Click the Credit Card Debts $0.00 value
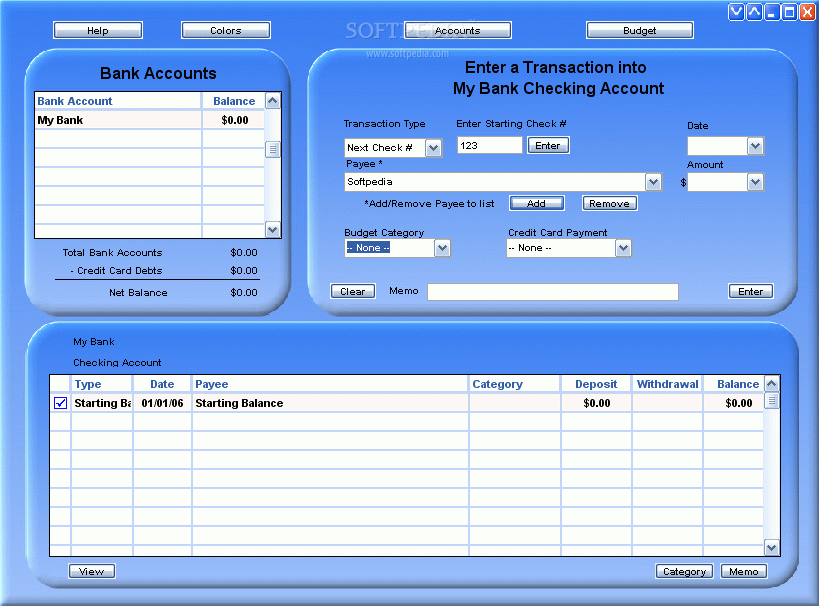The width and height of the screenshot is (819, 606). pos(244,271)
